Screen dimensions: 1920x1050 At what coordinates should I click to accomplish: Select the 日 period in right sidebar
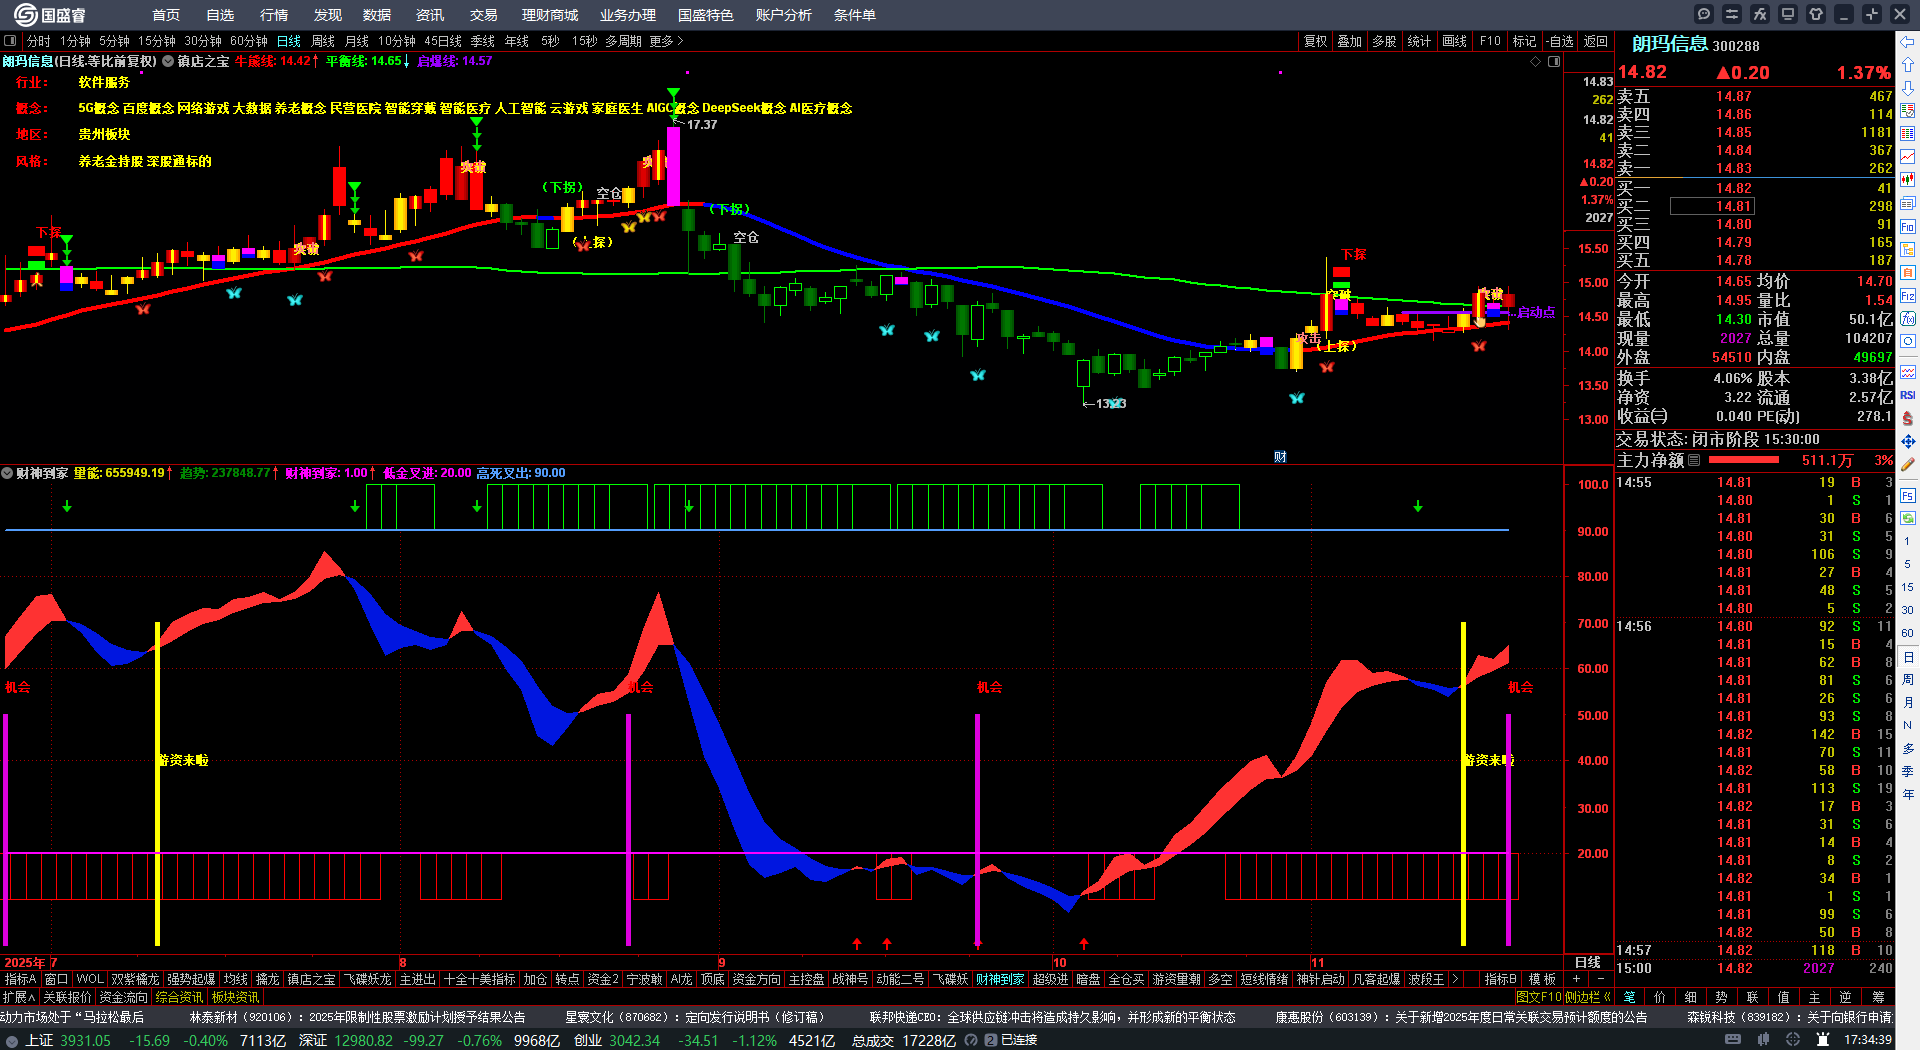[1908, 656]
